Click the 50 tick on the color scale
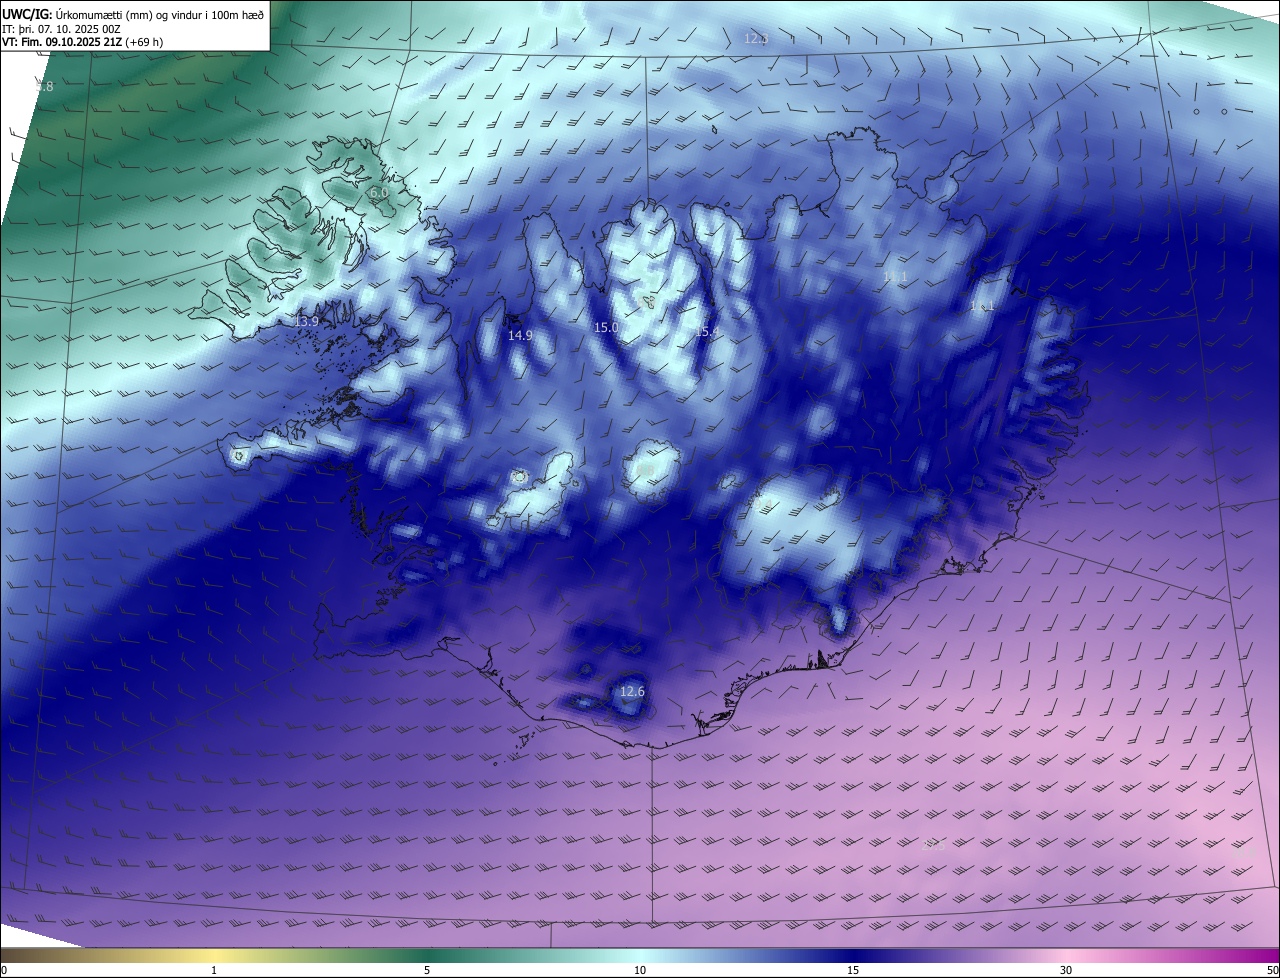Image resolution: width=1280 pixels, height=978 pixels. pyautogui.click(x=1272, y=970)
